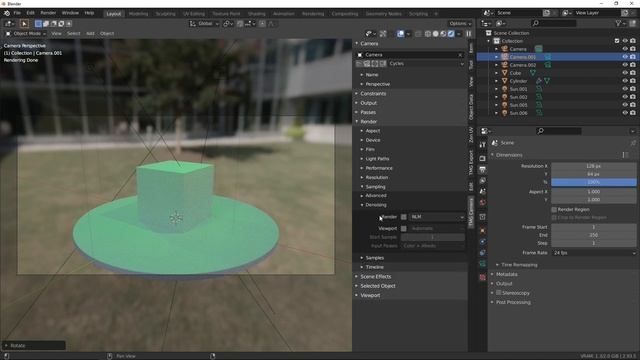The width and height of the screenshot is (640, 360).
Task: Open the Window menu
Action: point(70,13)
